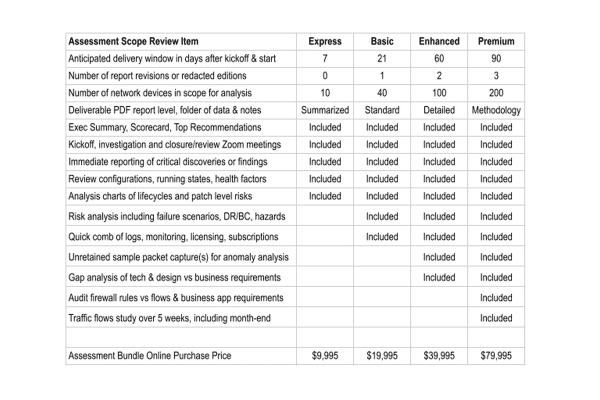The height and width of the screenshot is (400, 600).
Task: Select the $79,995 Premium price
Action: pyautogui.click(x=496, y=356)
